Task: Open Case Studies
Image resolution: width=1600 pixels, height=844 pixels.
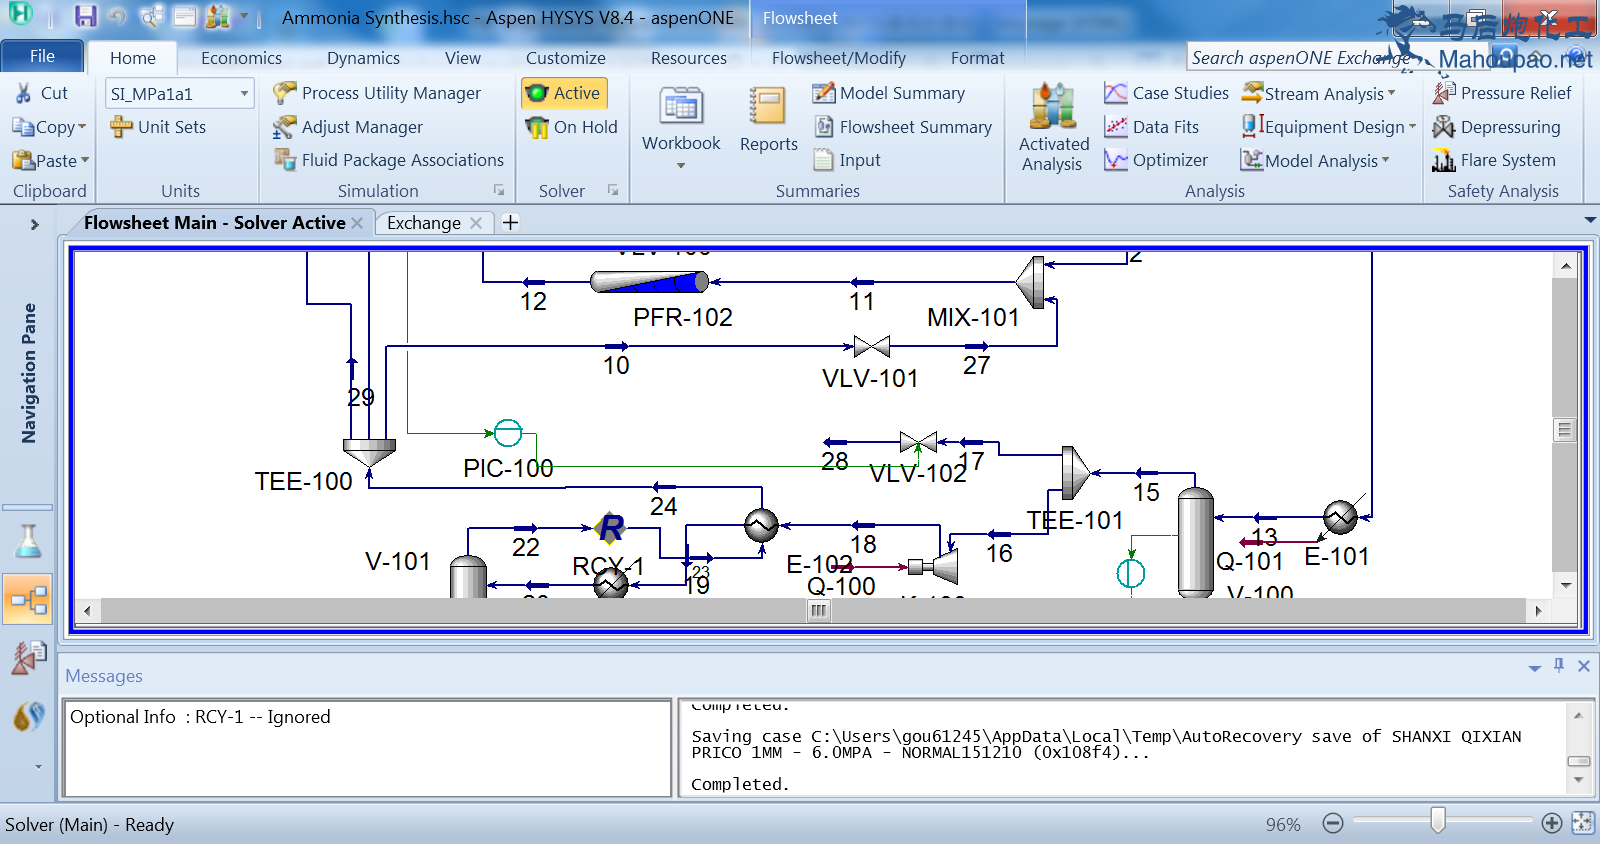Action: coord(1166,93)
